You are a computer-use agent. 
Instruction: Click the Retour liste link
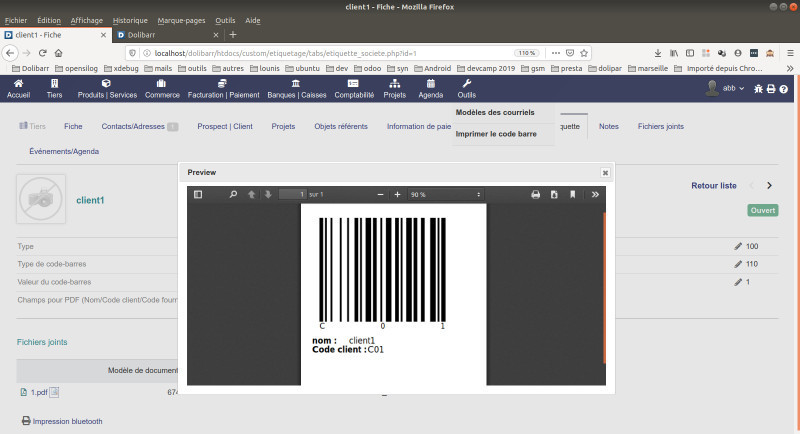click(714, 185)
